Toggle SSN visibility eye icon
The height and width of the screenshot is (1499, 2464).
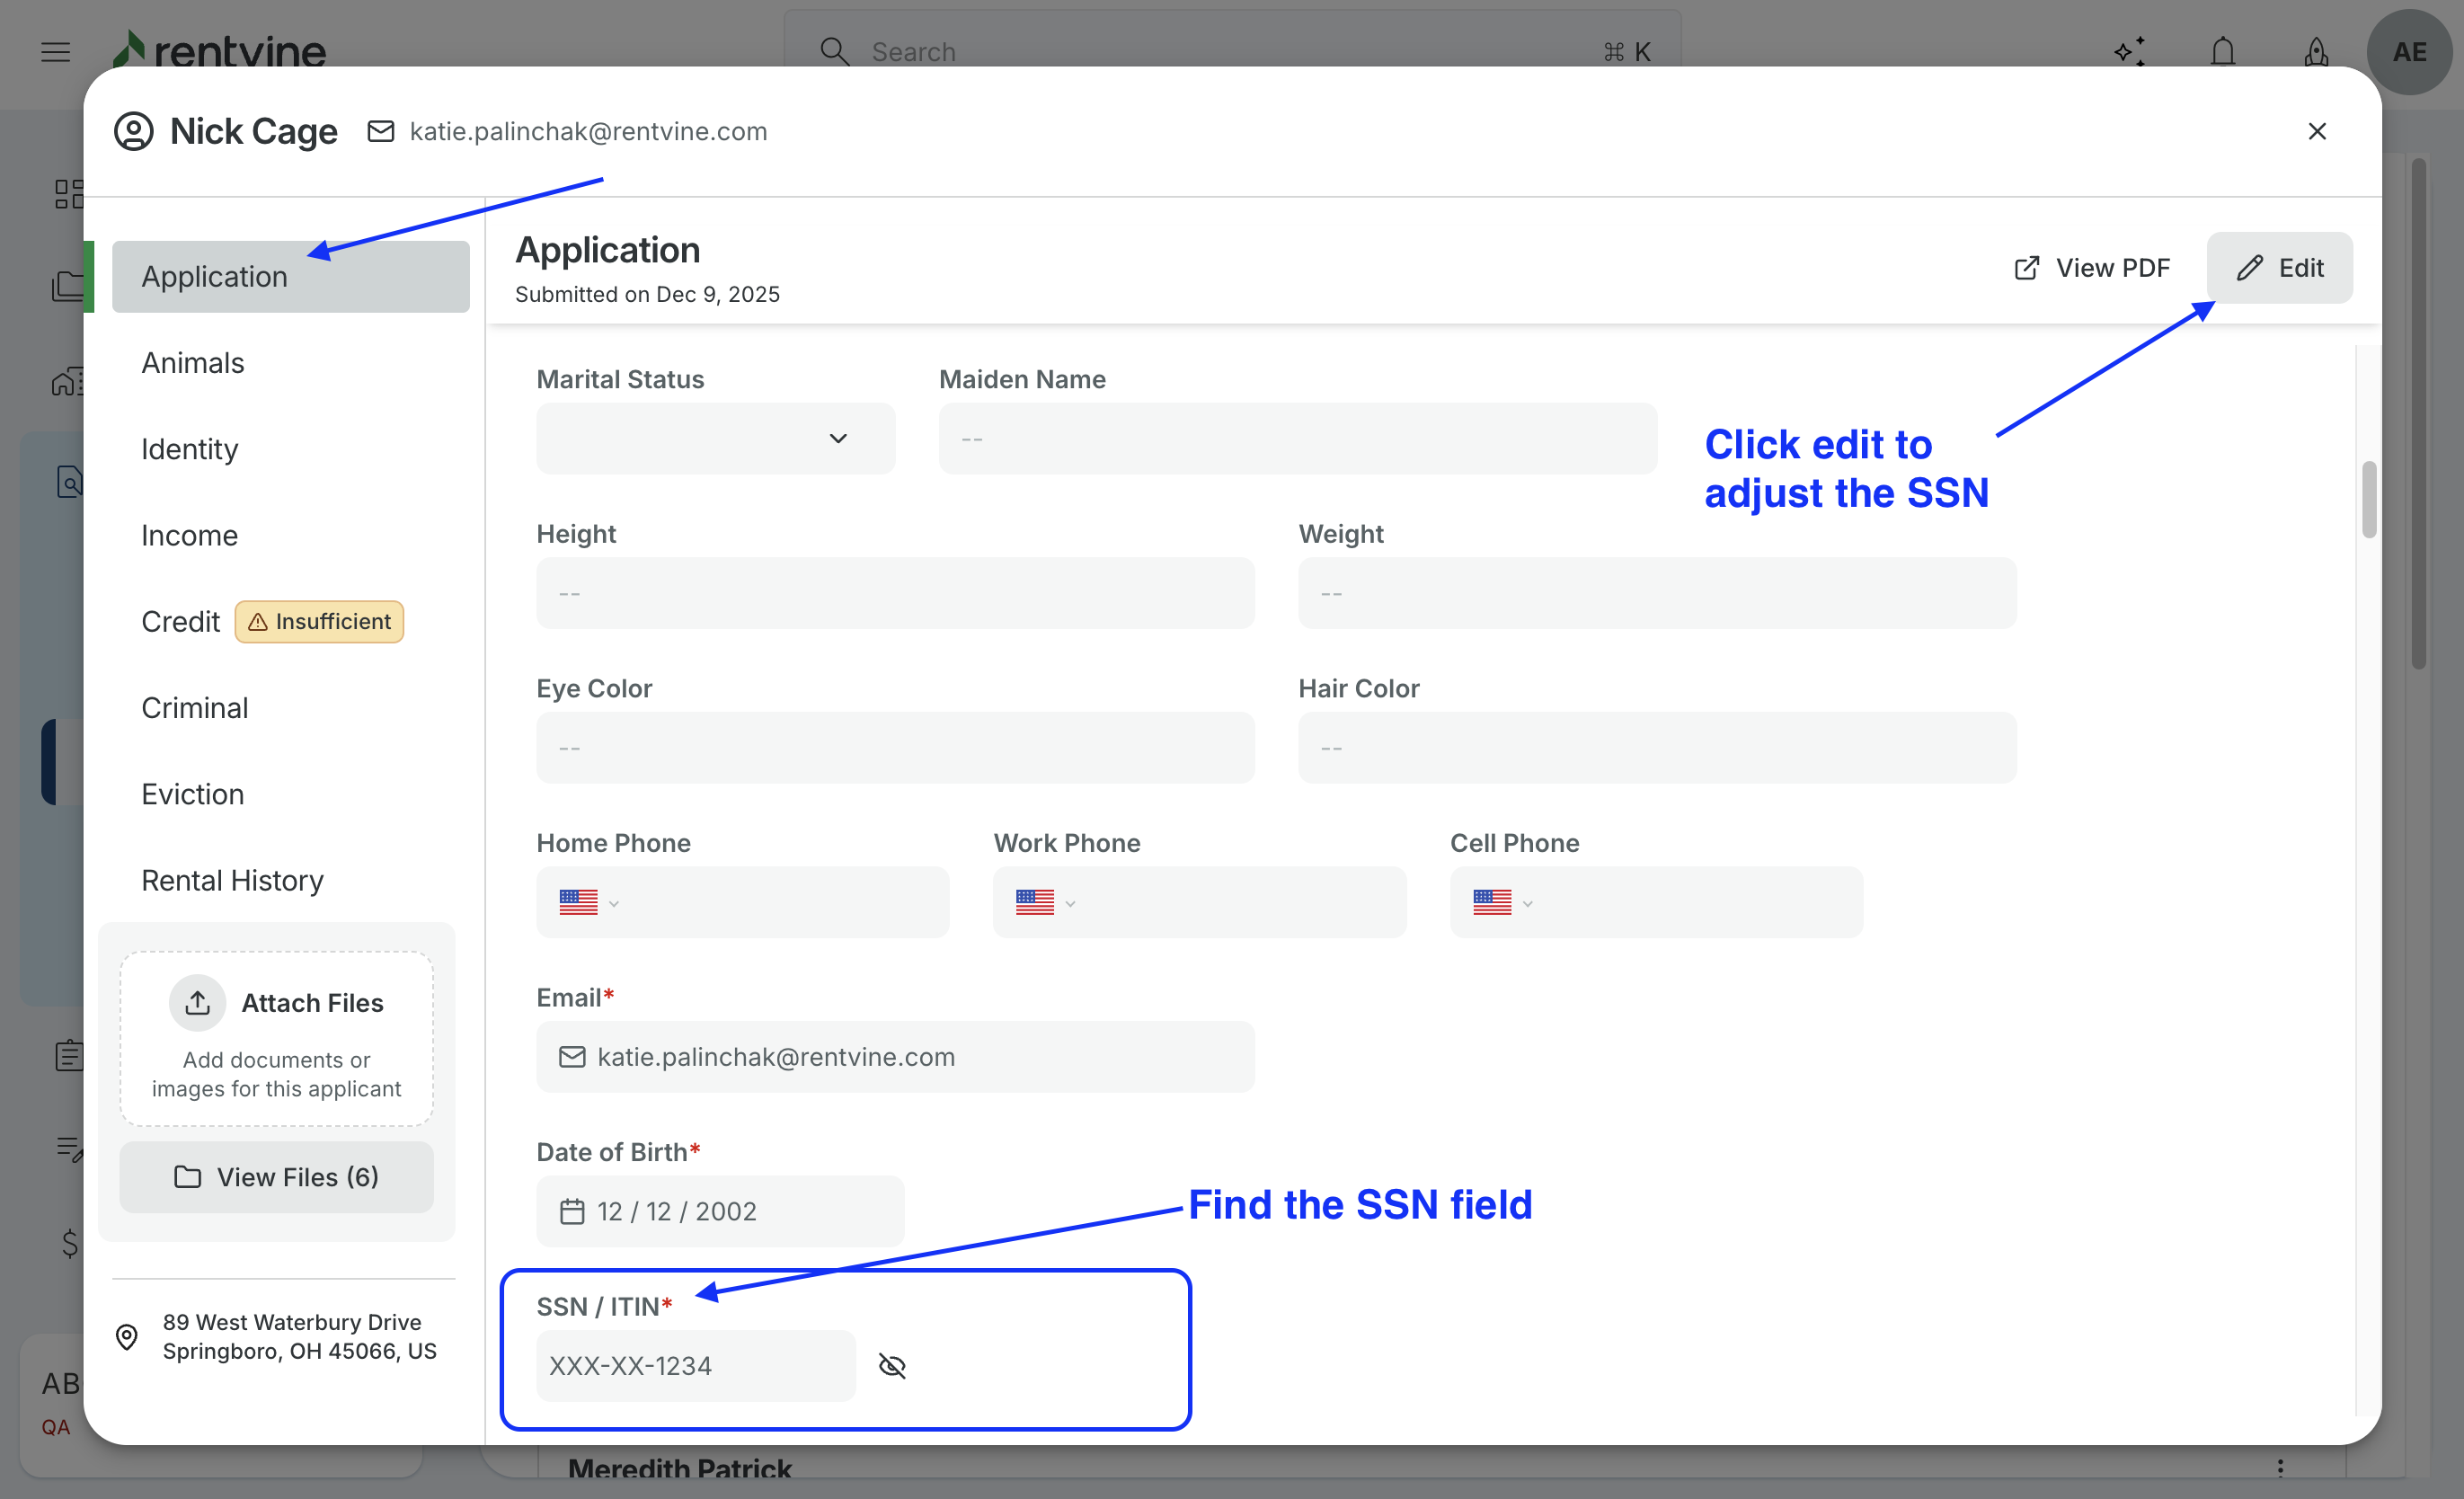point(892,1366)
